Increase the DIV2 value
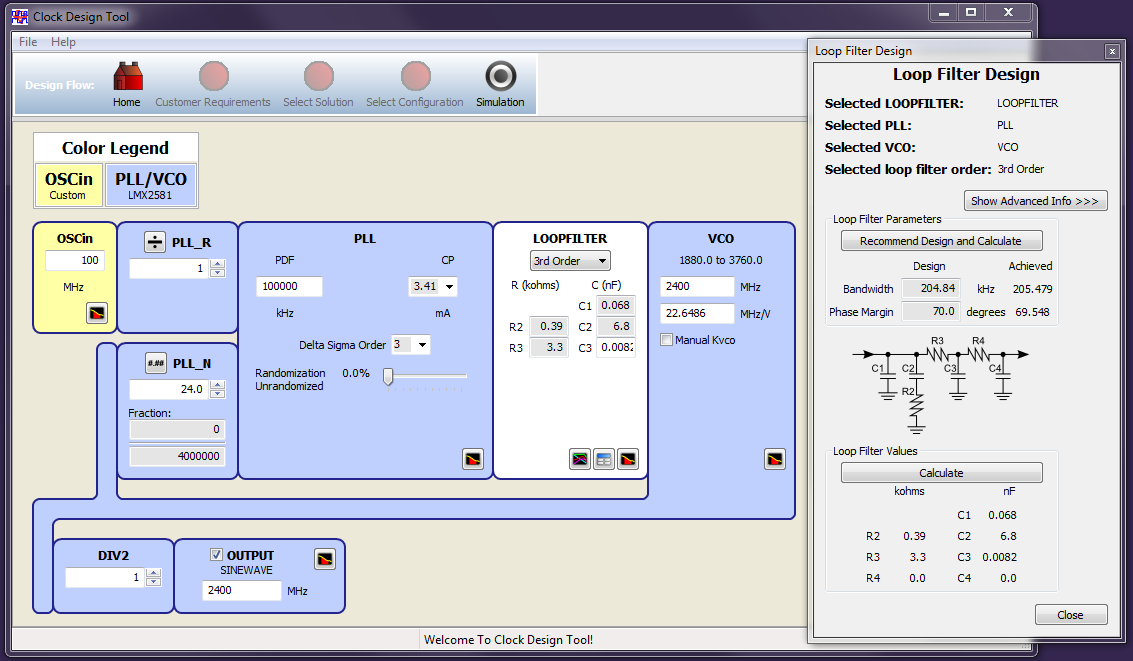This screenshot has height=661, width=1133. click(153, 573)
